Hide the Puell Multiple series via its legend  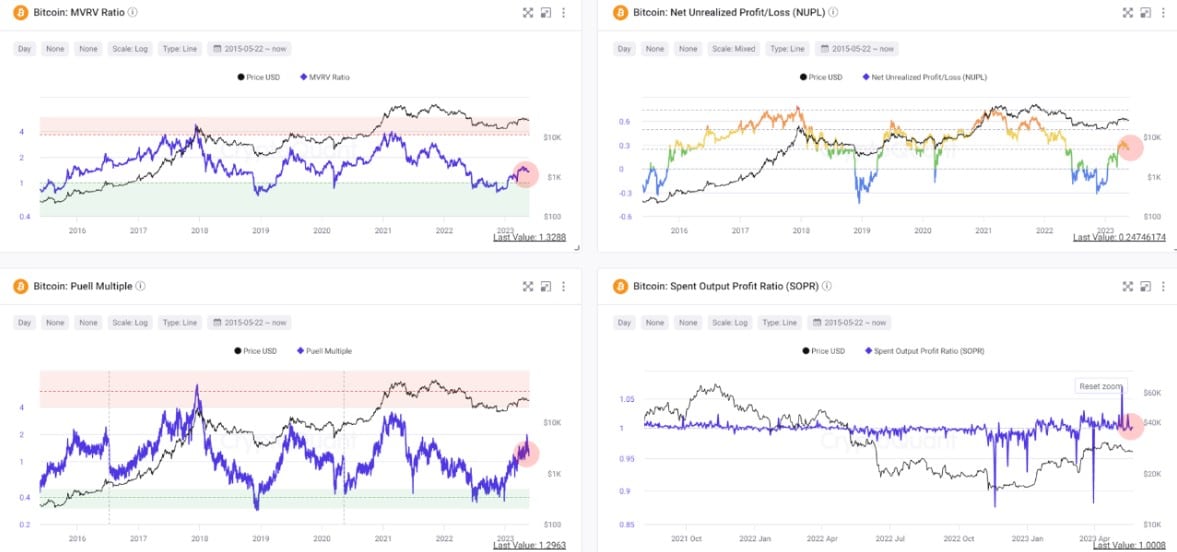tap(325, 351)
